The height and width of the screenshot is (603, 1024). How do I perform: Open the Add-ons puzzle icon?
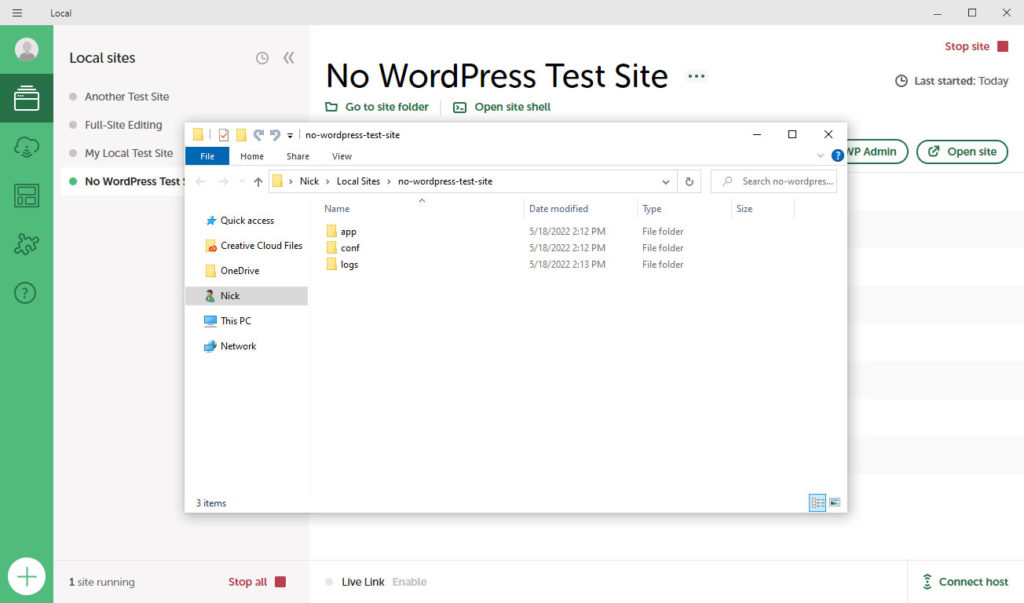click(26, 244)
